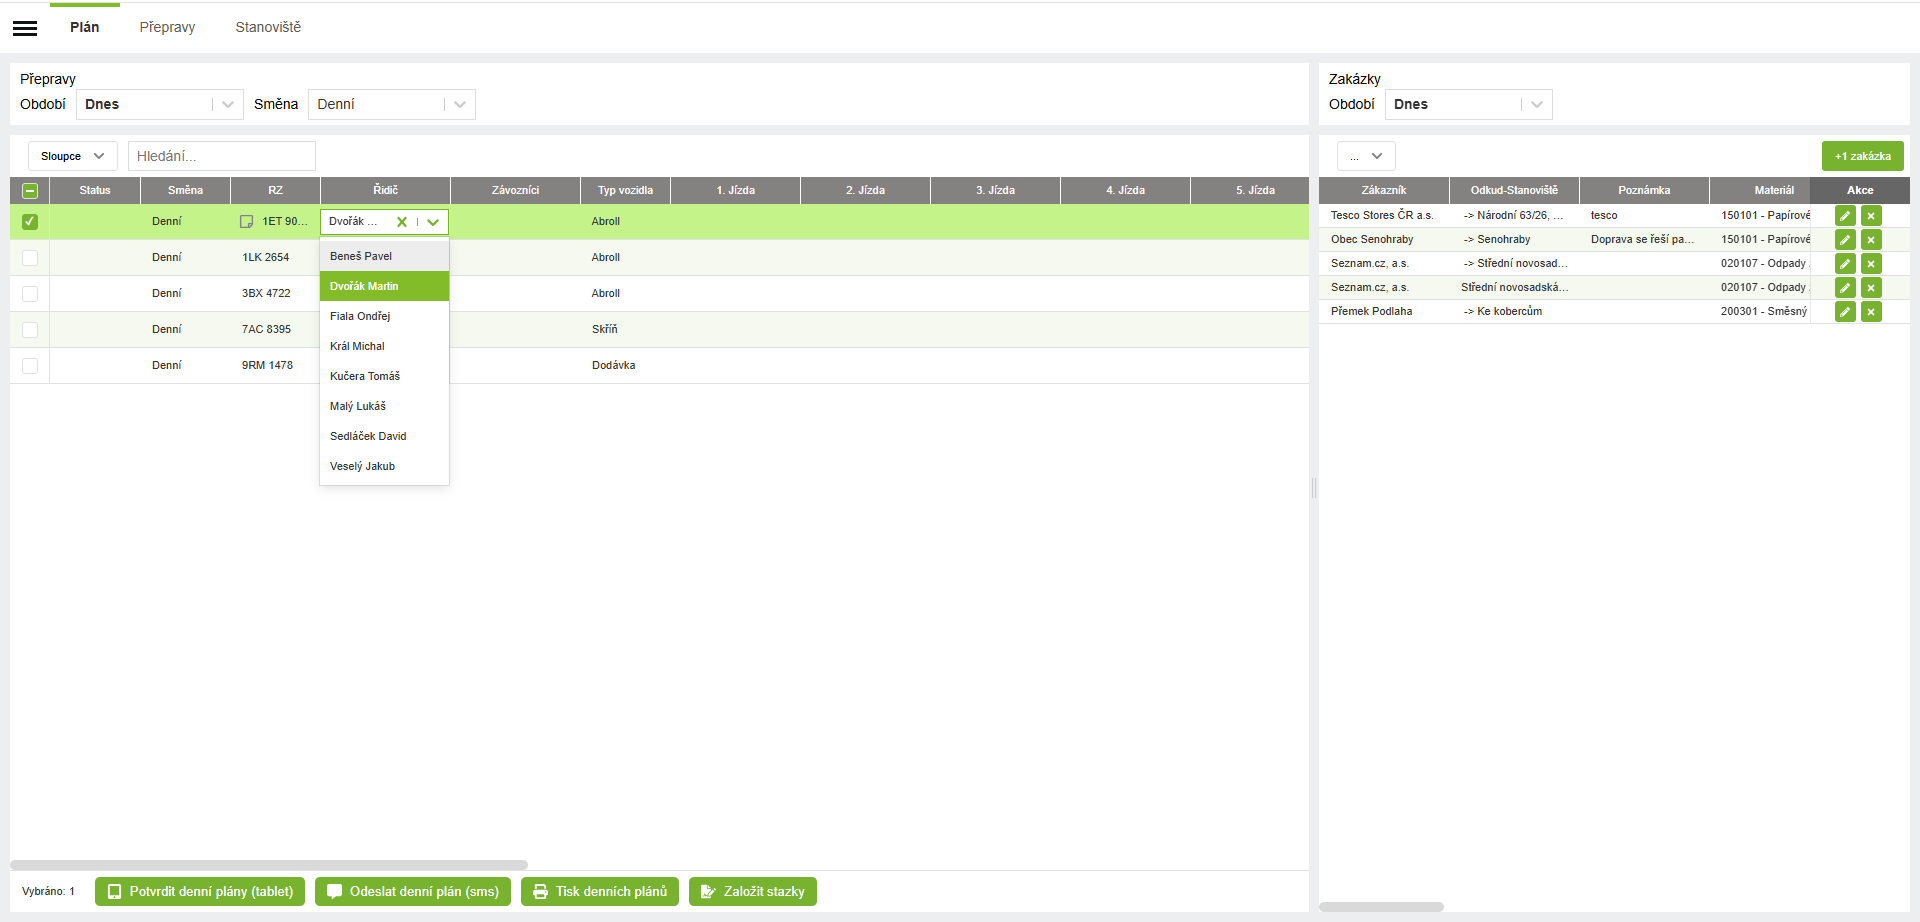Switch to the Stanoviště tab

[x=268, y=28]
